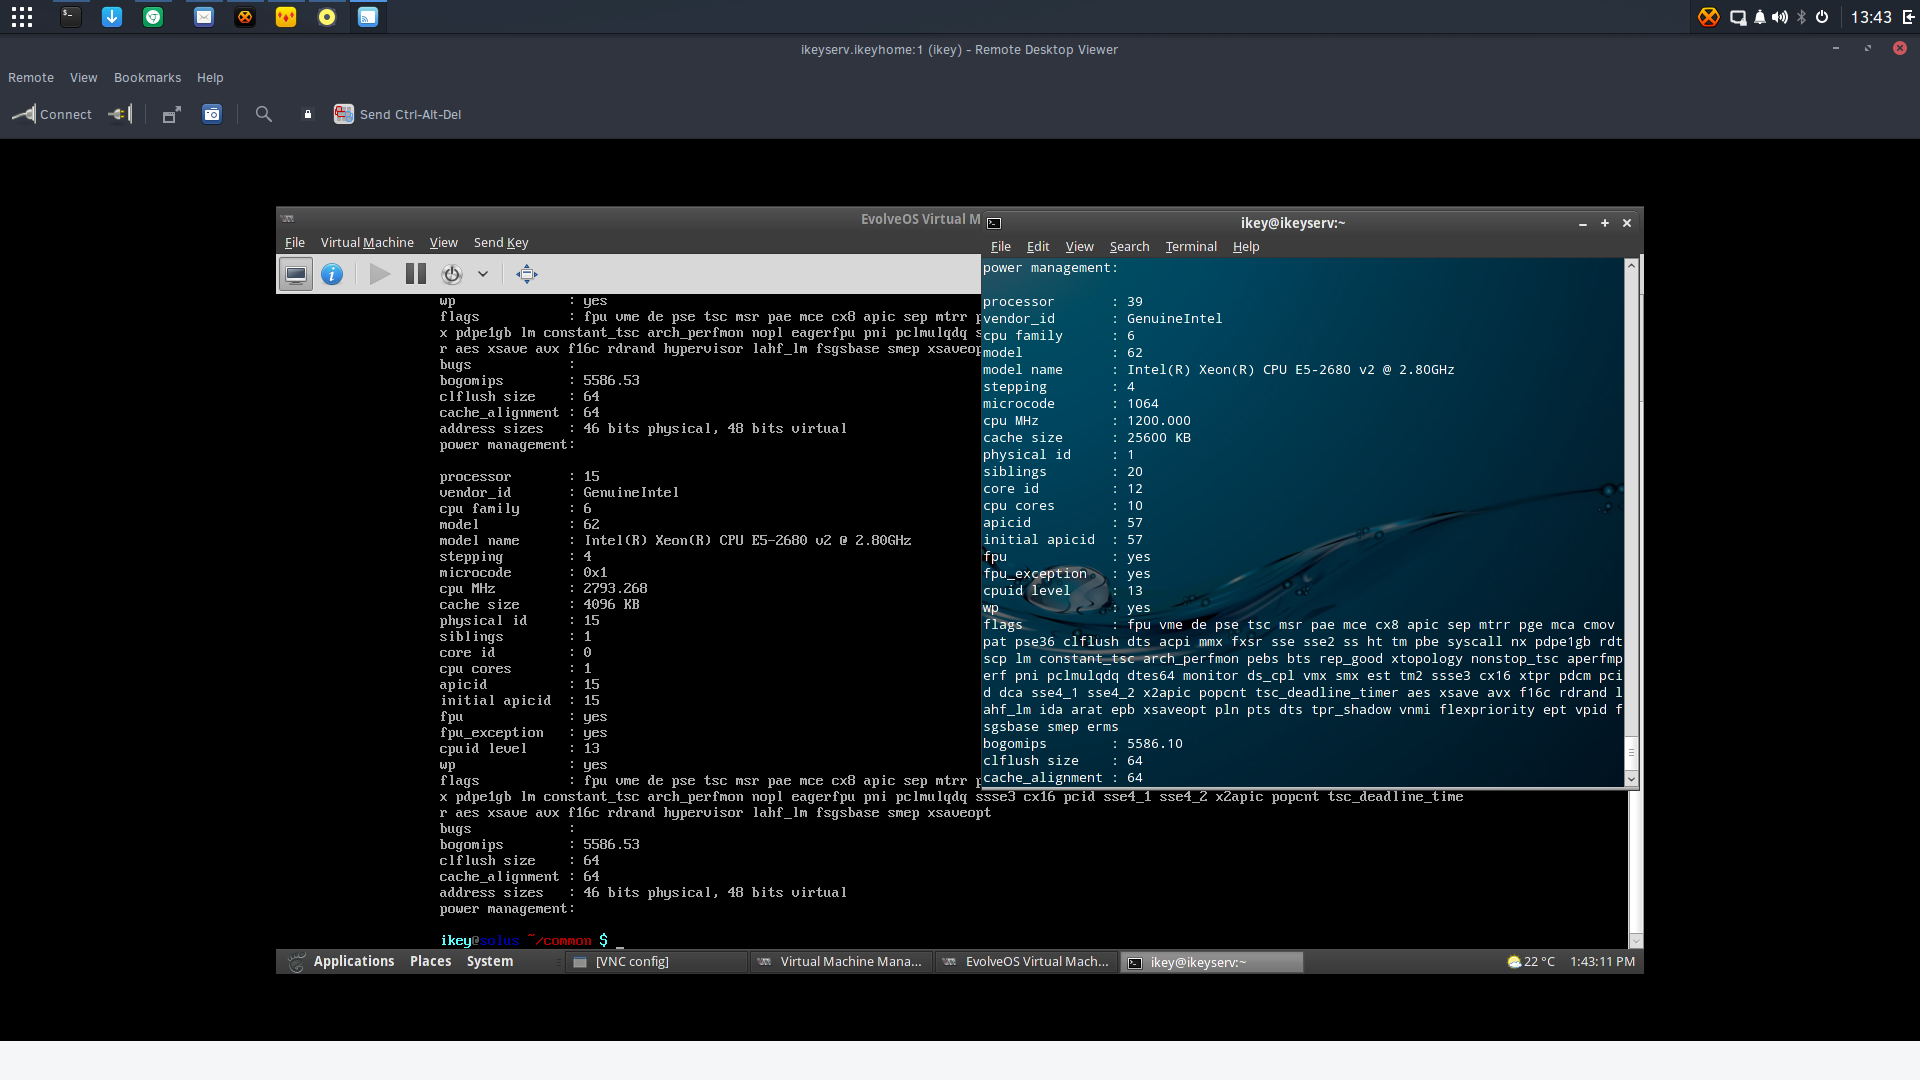Open the Remote menu

pos(31,78)
